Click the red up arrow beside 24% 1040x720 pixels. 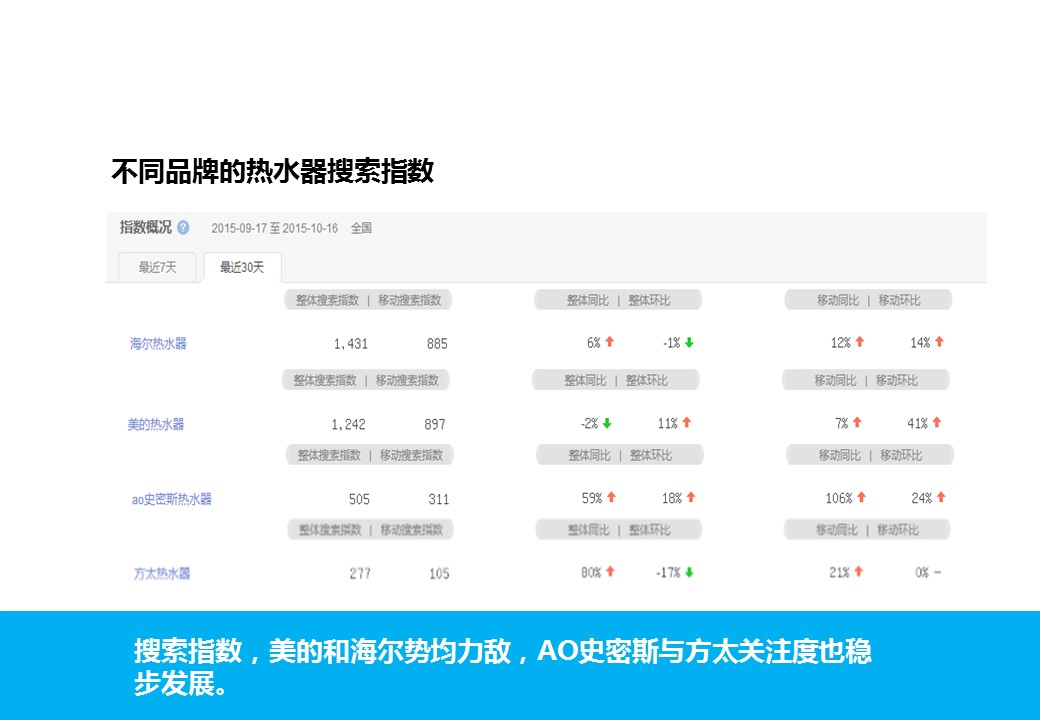coord(941,497)
